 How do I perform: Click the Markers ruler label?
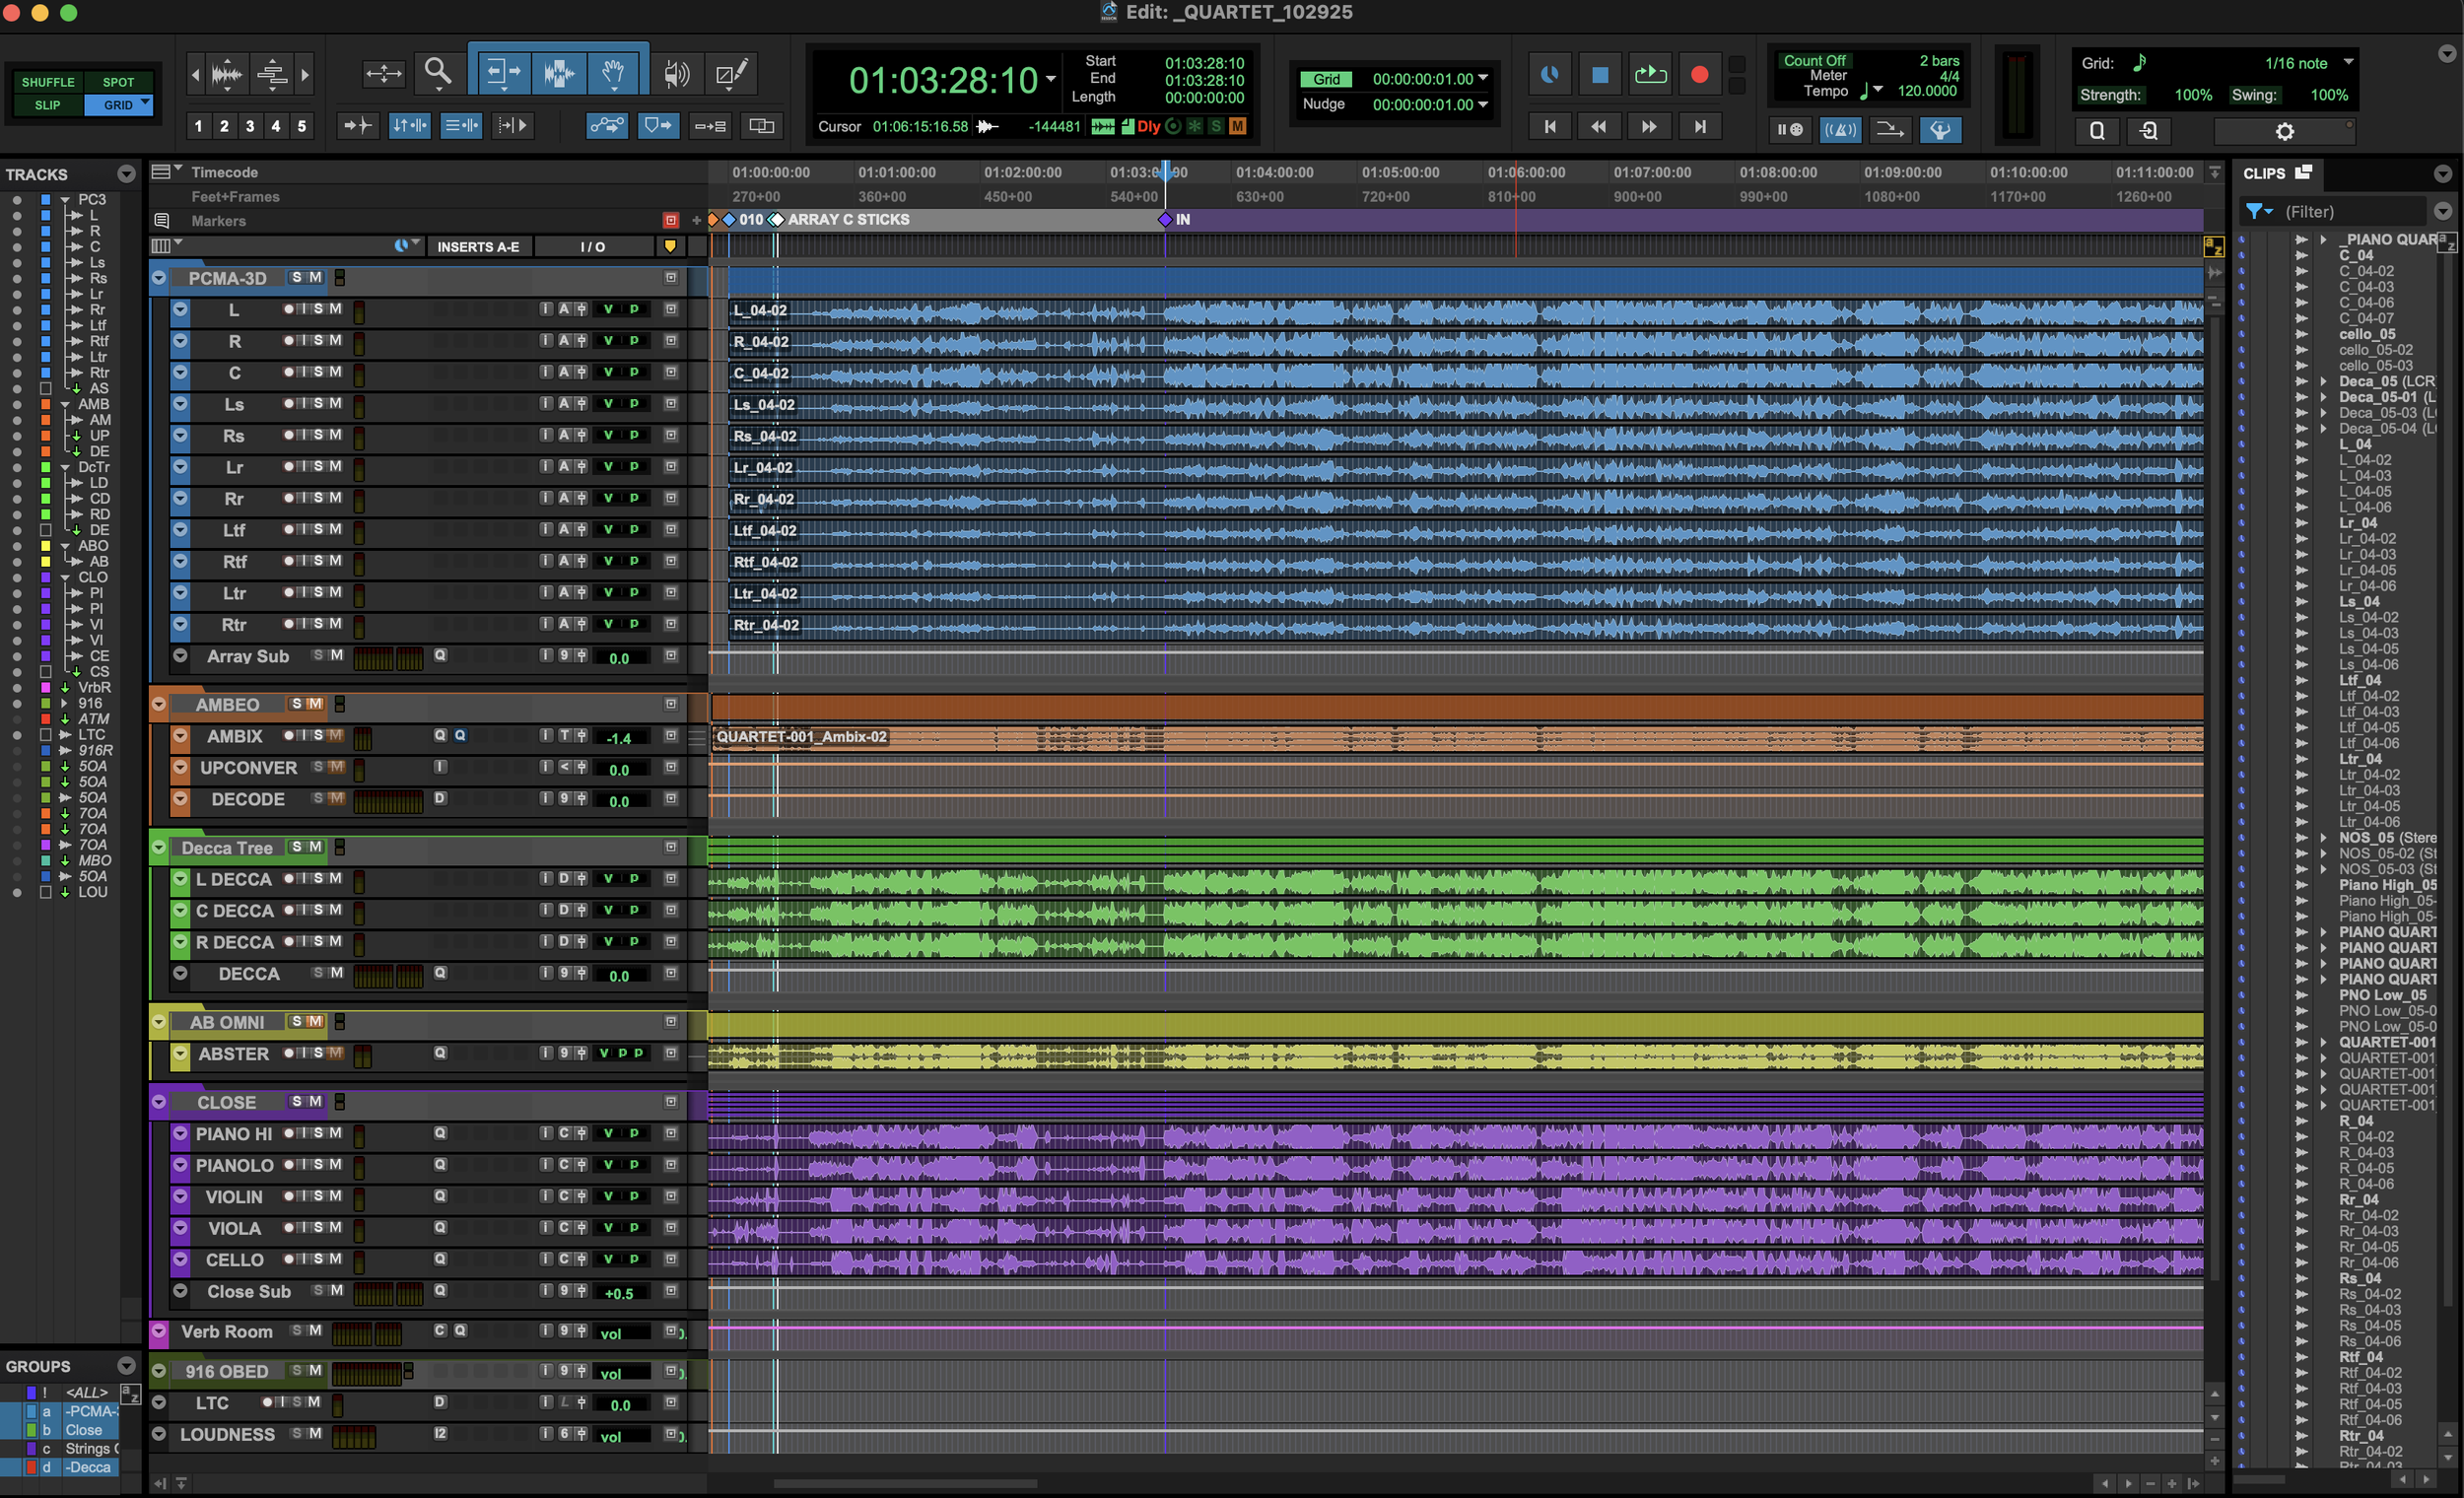221,220
